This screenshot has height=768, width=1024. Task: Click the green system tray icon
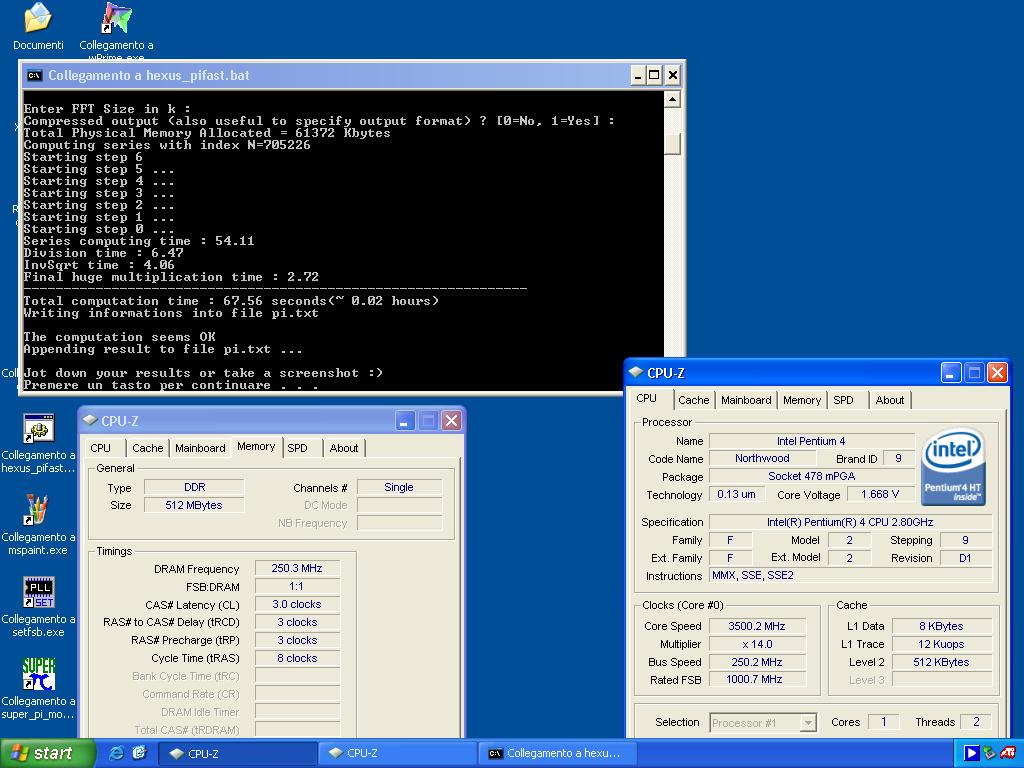tap(989, 753)
